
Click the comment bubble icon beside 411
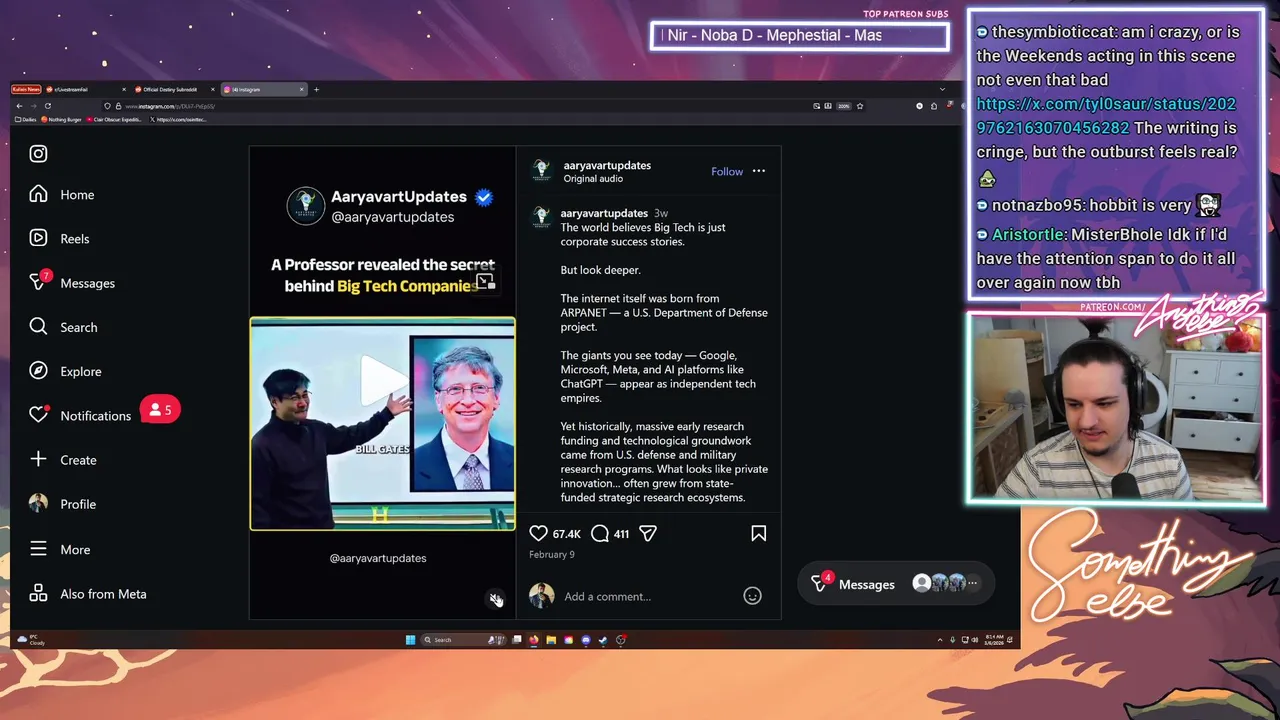(x=600, y=533)
